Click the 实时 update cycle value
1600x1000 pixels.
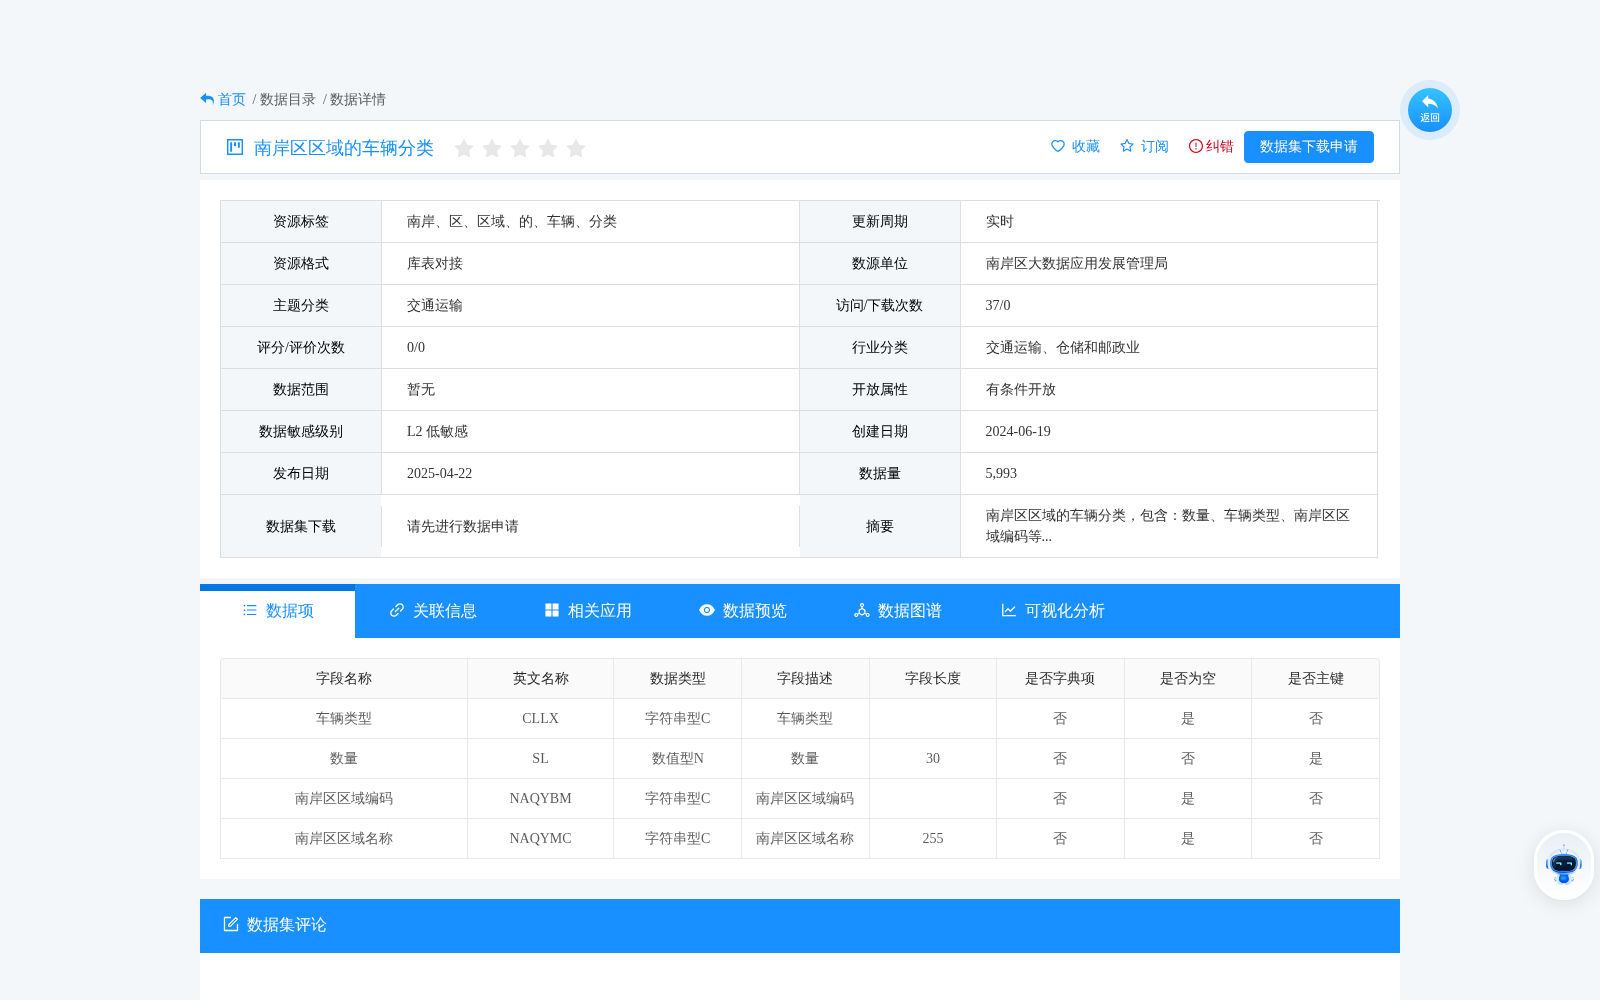coord(1000,221)
